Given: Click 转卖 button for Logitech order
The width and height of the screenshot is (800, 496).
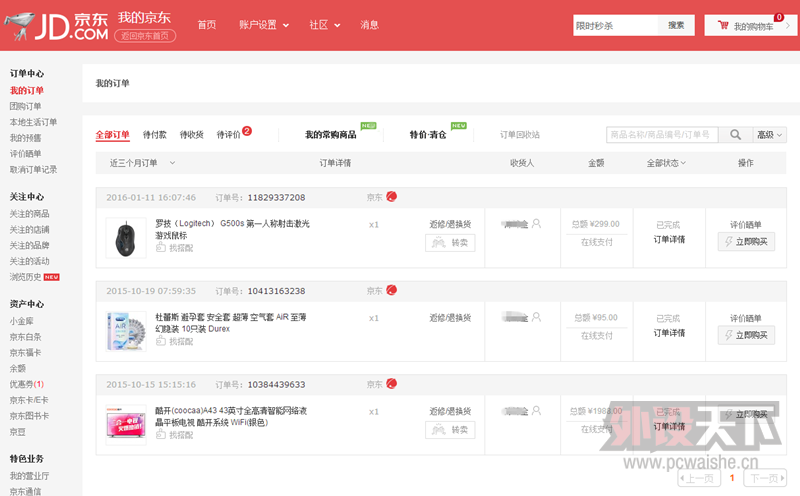Looking at the screenshot, I should (x=450, y=243).
